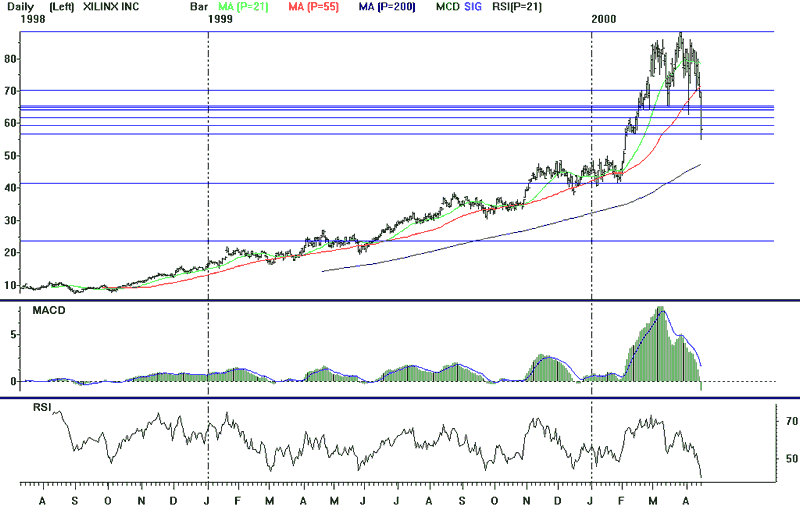Click the XILINX INC chart title
Viewport: 800px width, 507px height.
click(x=111, y=7)
